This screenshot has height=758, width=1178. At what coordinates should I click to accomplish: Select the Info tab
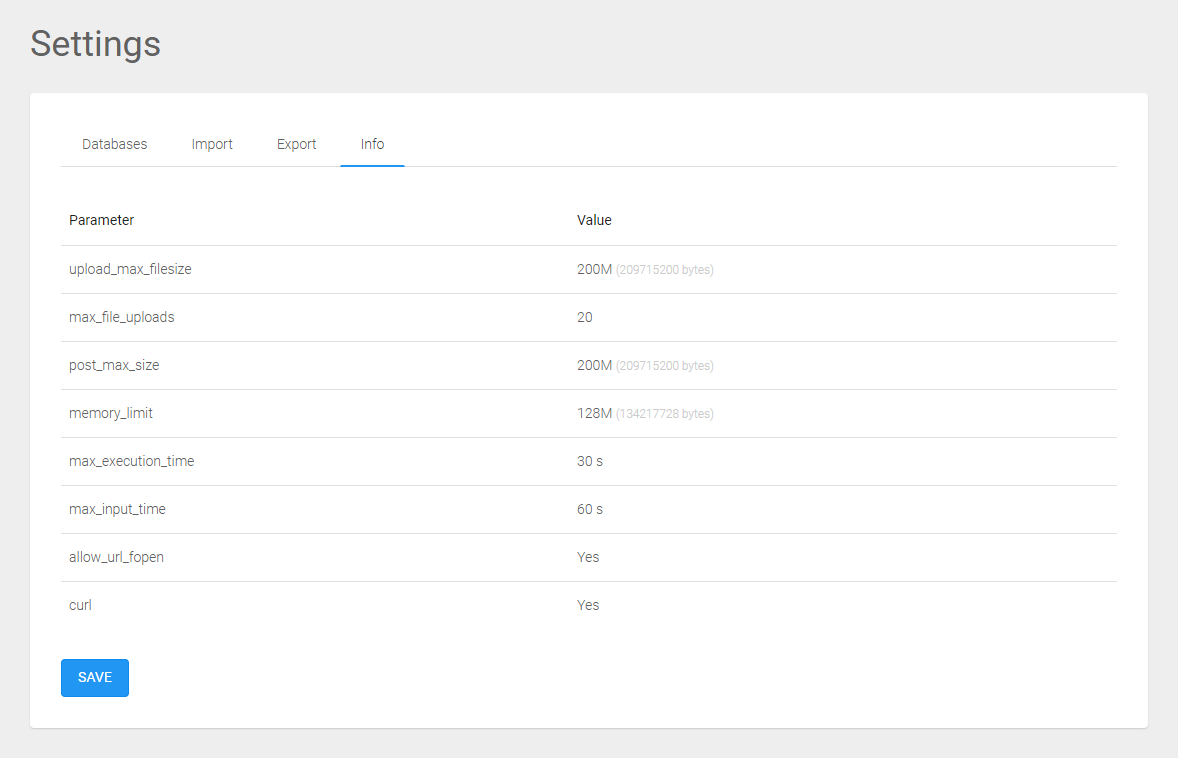tap(373, 144)
